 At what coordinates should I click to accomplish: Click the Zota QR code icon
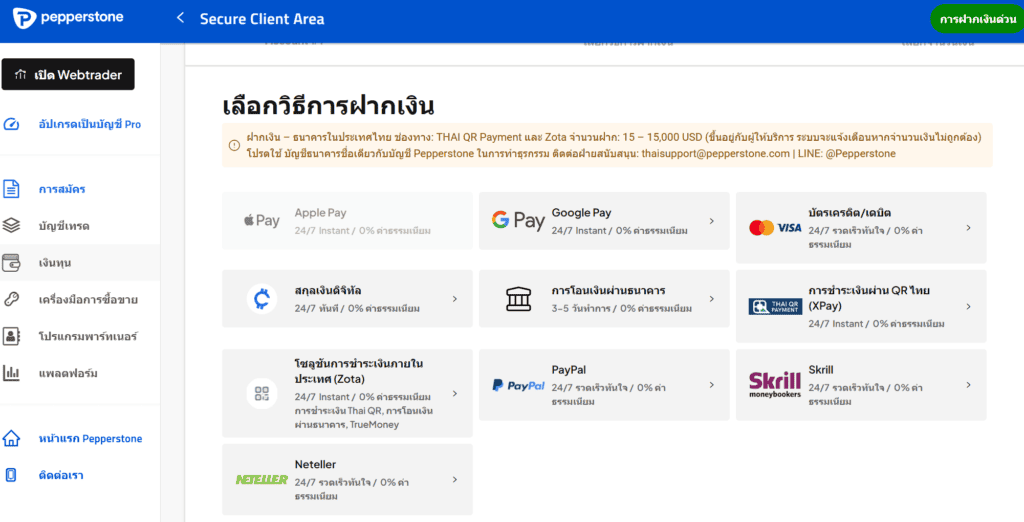pos(262,393)
